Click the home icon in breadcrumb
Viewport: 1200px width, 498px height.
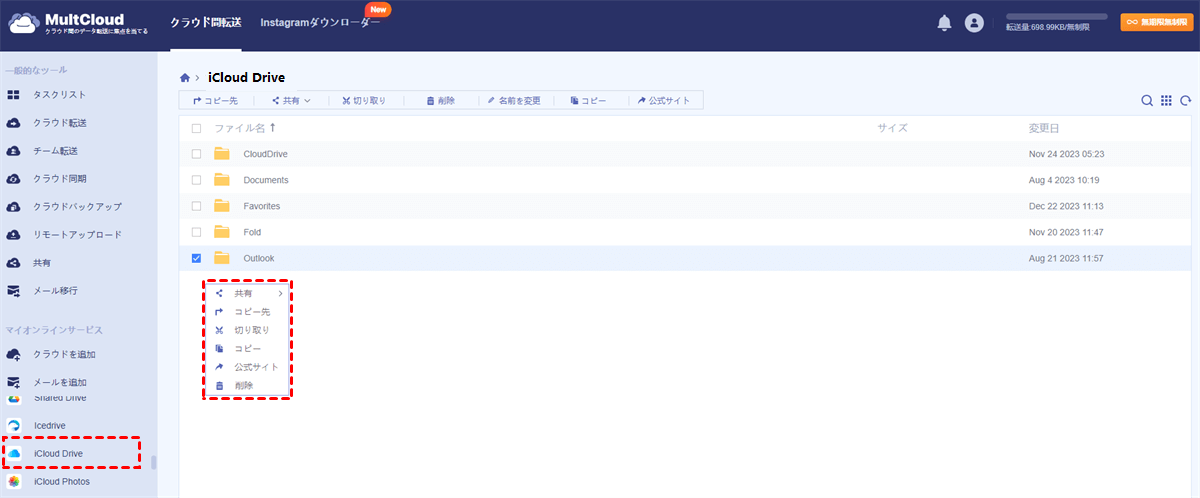tap(185, 77)
